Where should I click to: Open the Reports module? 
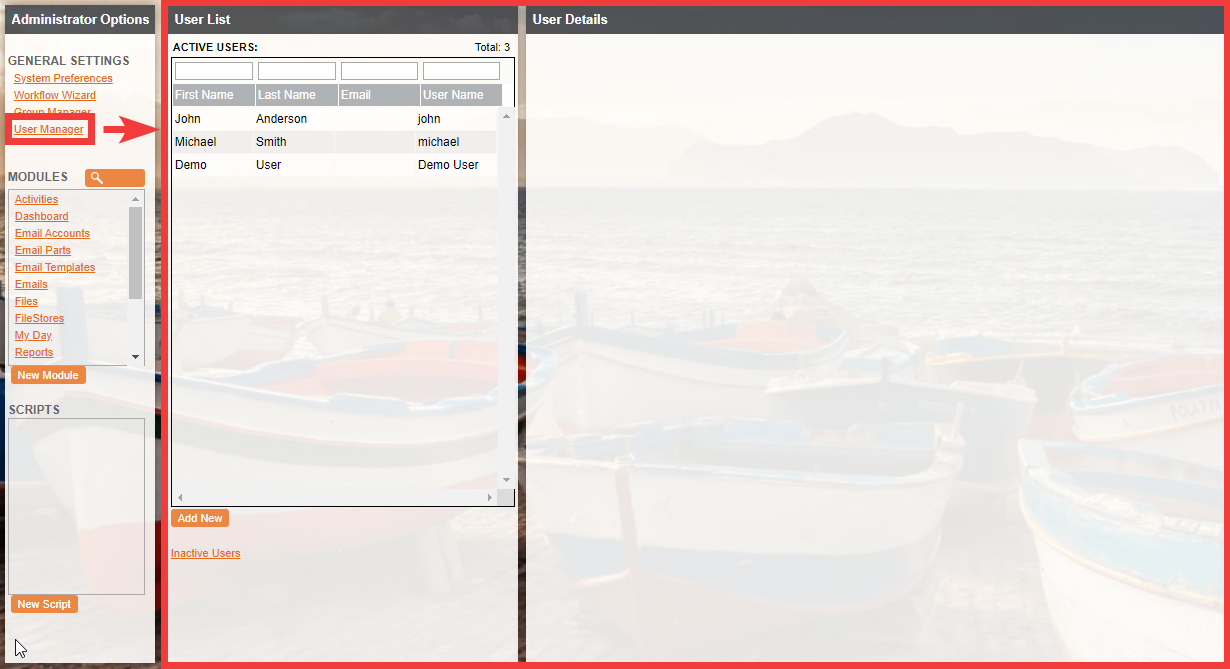(34, 352)
